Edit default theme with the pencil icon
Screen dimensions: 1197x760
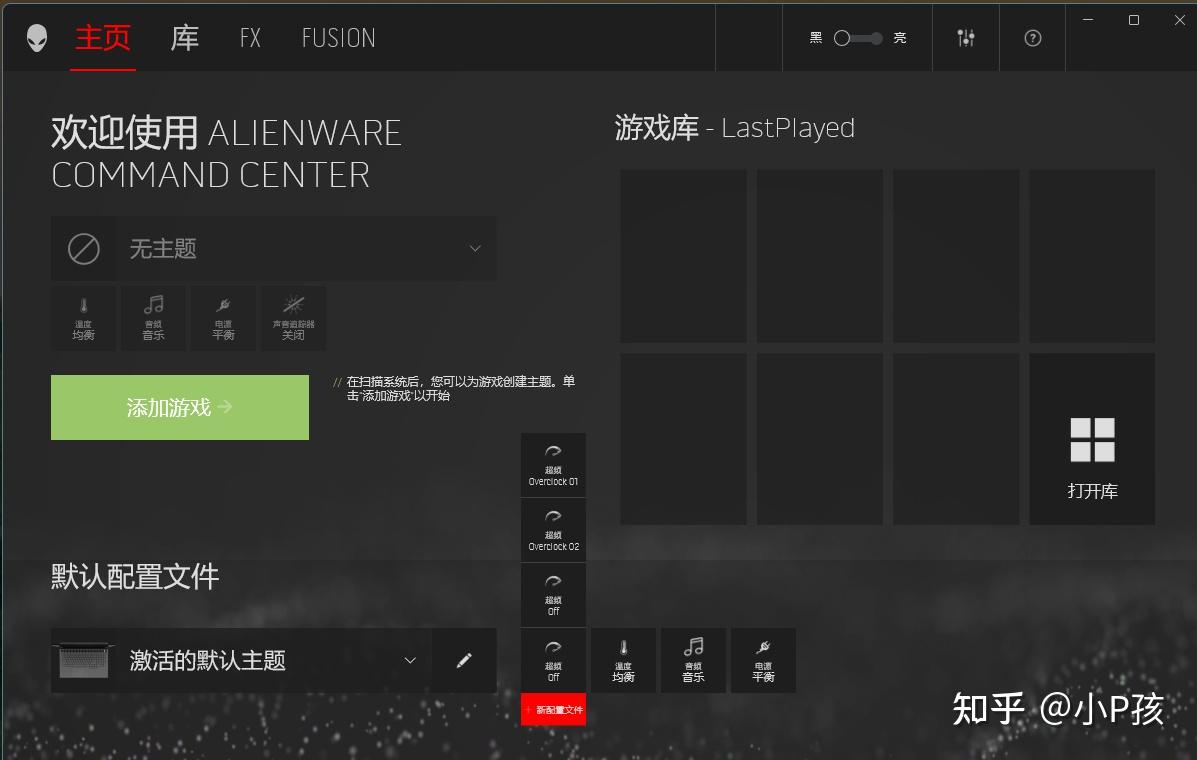coord(464,661)
